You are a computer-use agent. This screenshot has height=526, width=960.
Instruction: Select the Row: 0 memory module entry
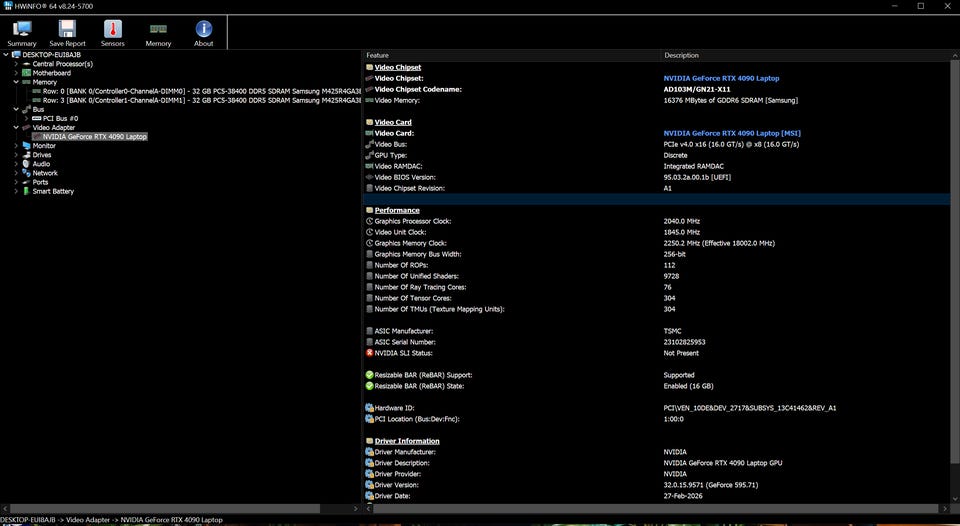(201, 91)
